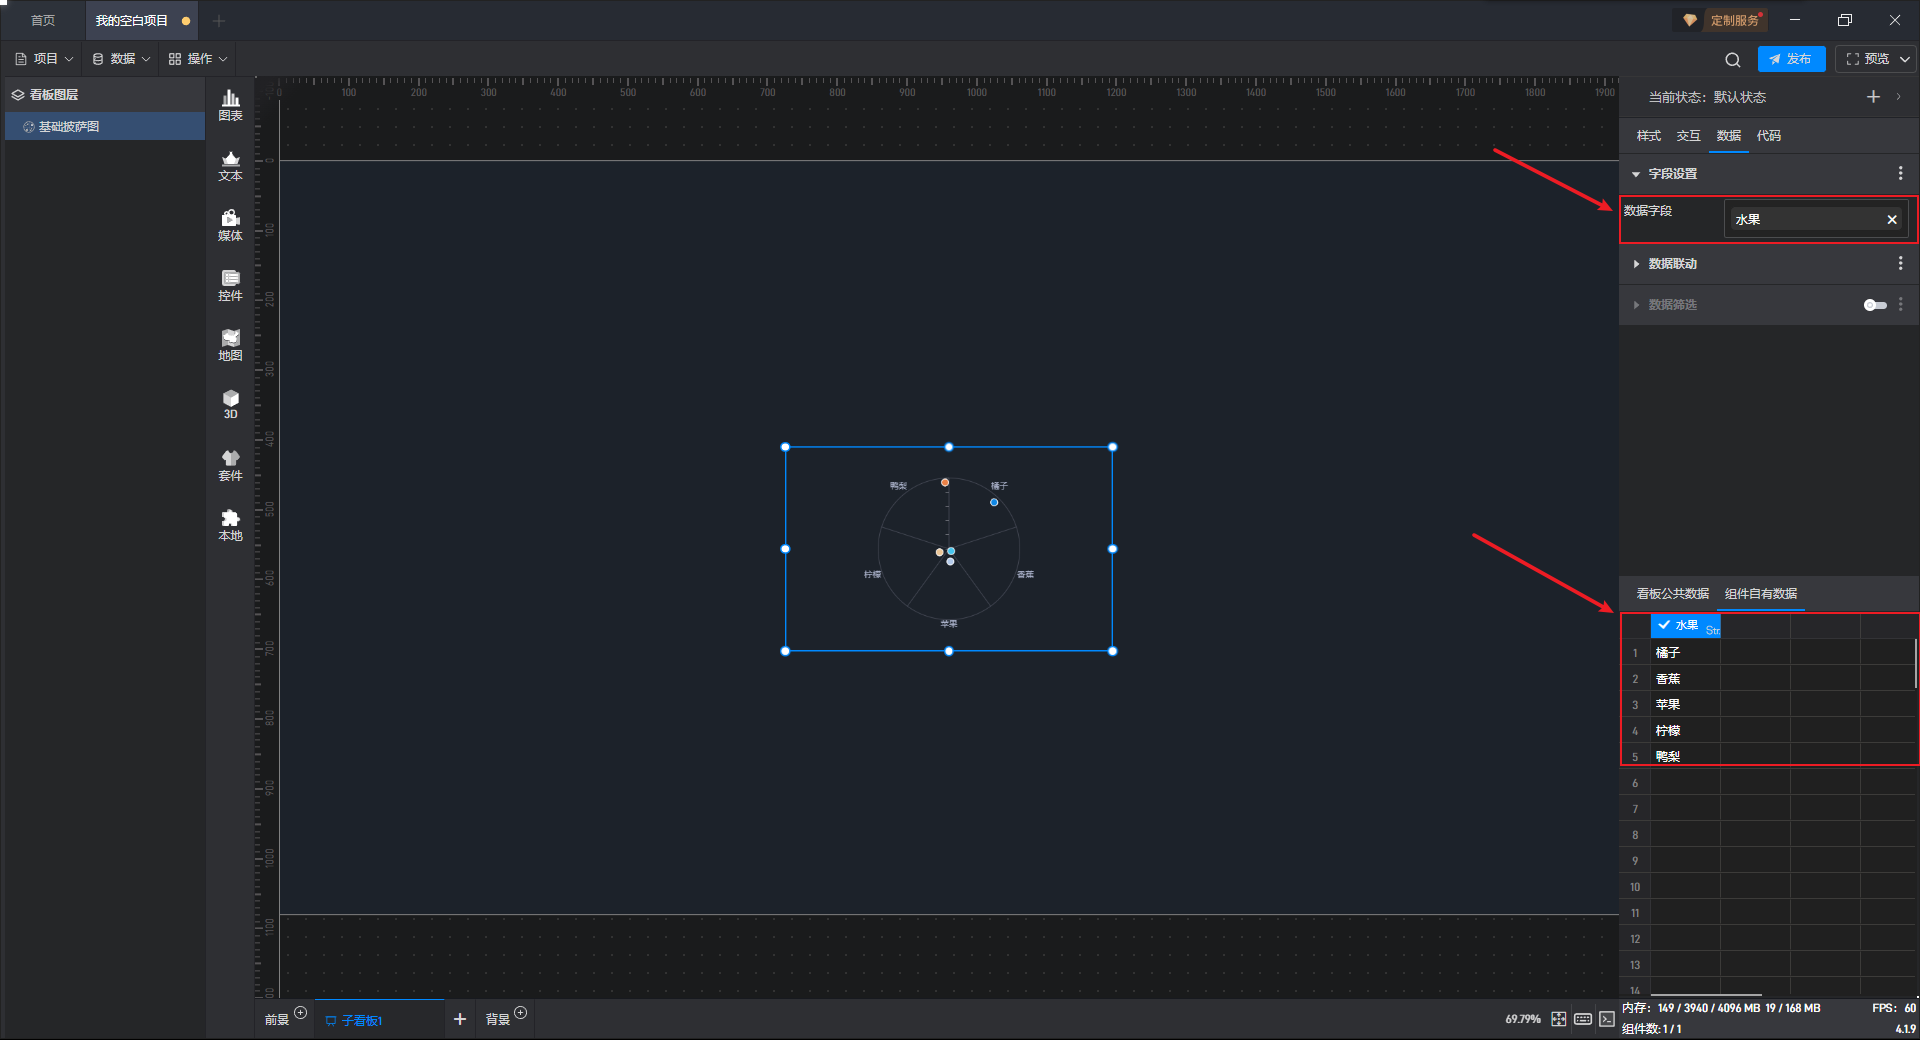Expand the state panel chevron
Viewport: 1920px width, 1040px height.
point(1899,97)
